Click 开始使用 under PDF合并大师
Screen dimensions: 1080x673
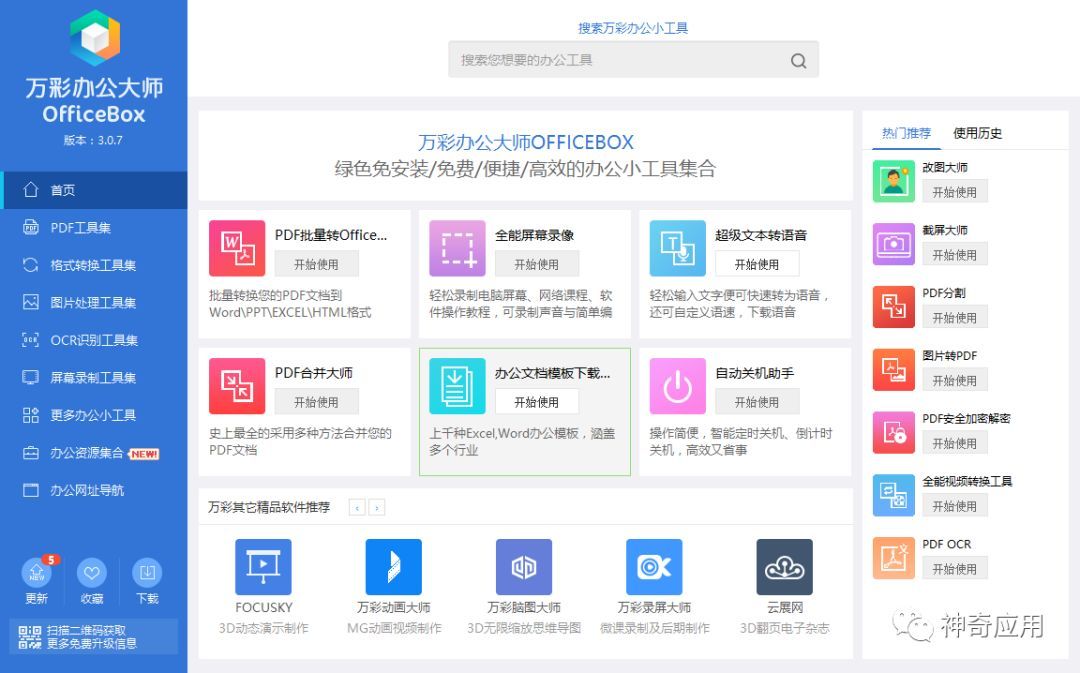point(316,402)
